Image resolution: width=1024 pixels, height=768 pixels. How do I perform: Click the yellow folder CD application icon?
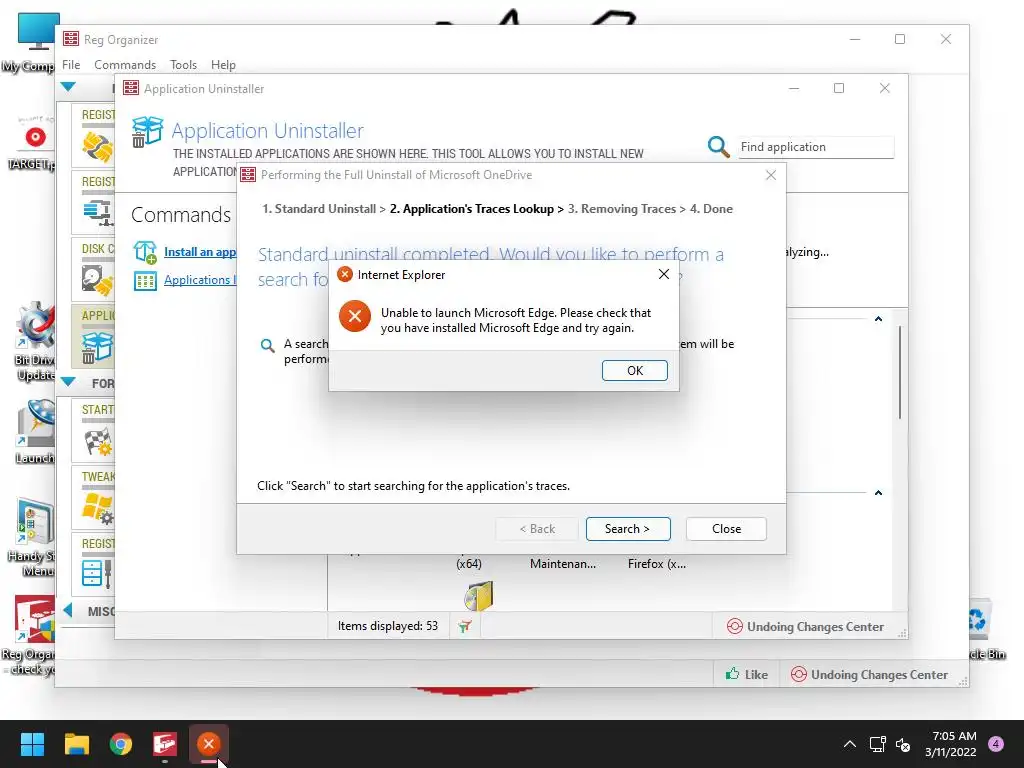click(479, 596)
